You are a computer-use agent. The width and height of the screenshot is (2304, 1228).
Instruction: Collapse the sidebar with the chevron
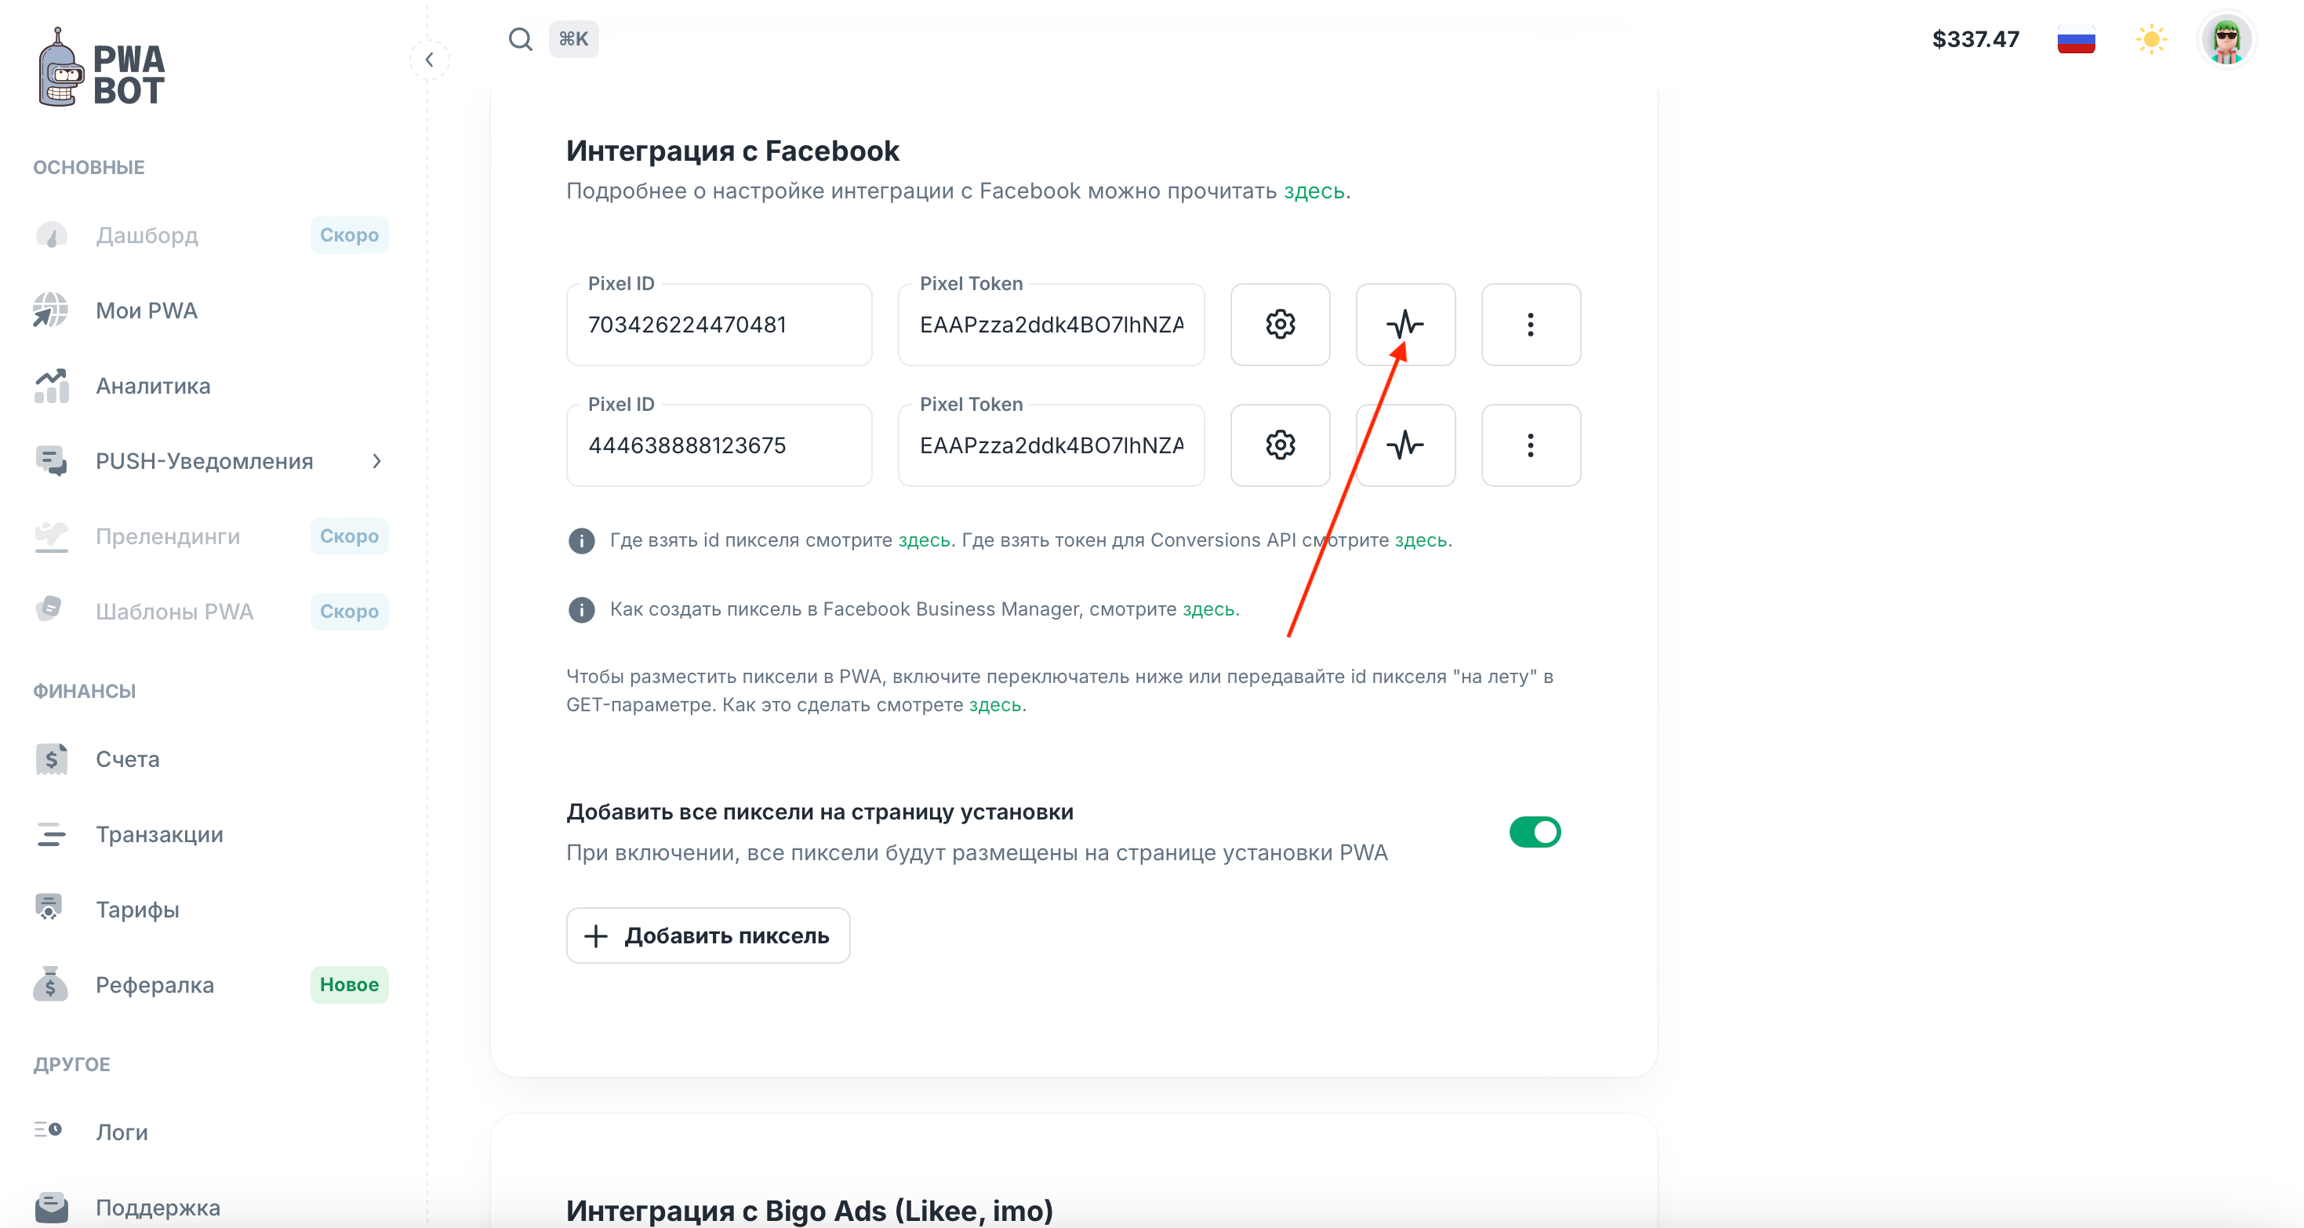pyautogui.click(x=429, y=59)
